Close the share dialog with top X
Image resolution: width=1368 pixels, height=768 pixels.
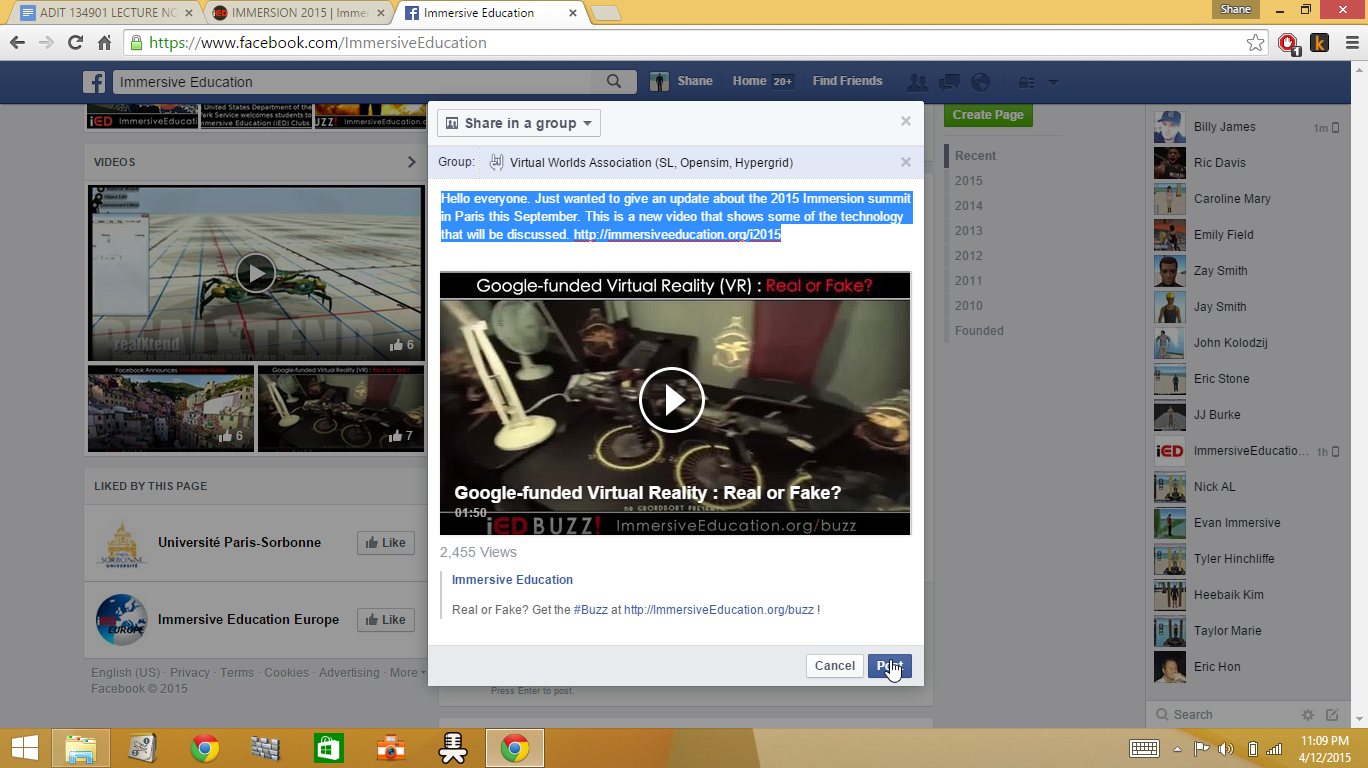click(x=906, y=121)
